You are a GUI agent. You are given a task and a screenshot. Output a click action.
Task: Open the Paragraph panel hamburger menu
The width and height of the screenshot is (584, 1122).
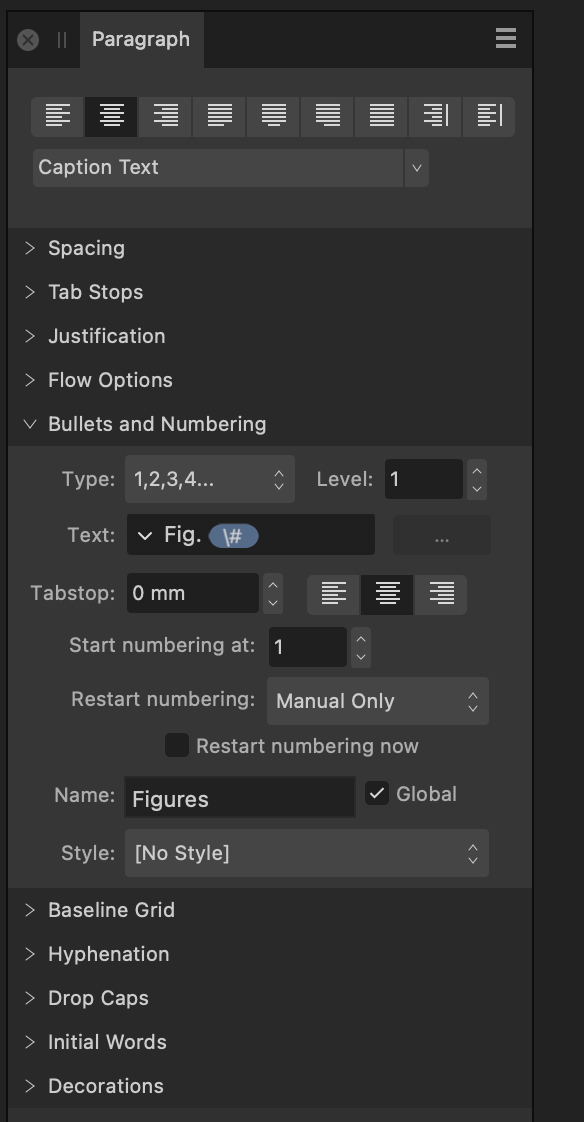point(506,38)
